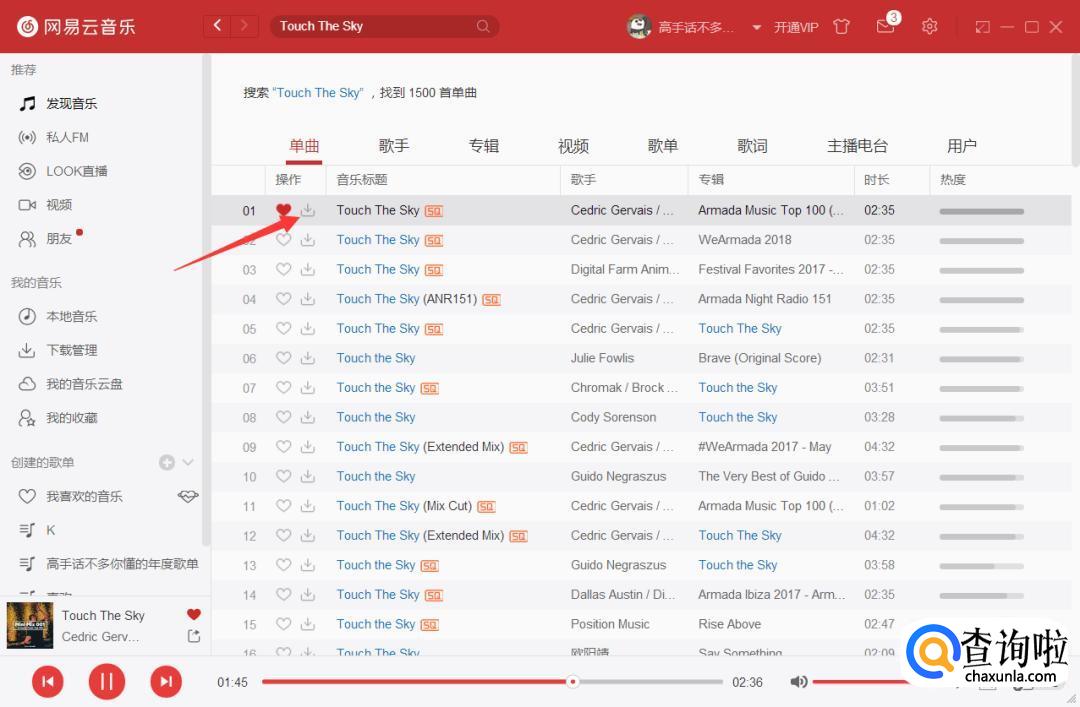Click the user avatar picture
Viewport: 1080px width, 707px height.
coord(639,26)
